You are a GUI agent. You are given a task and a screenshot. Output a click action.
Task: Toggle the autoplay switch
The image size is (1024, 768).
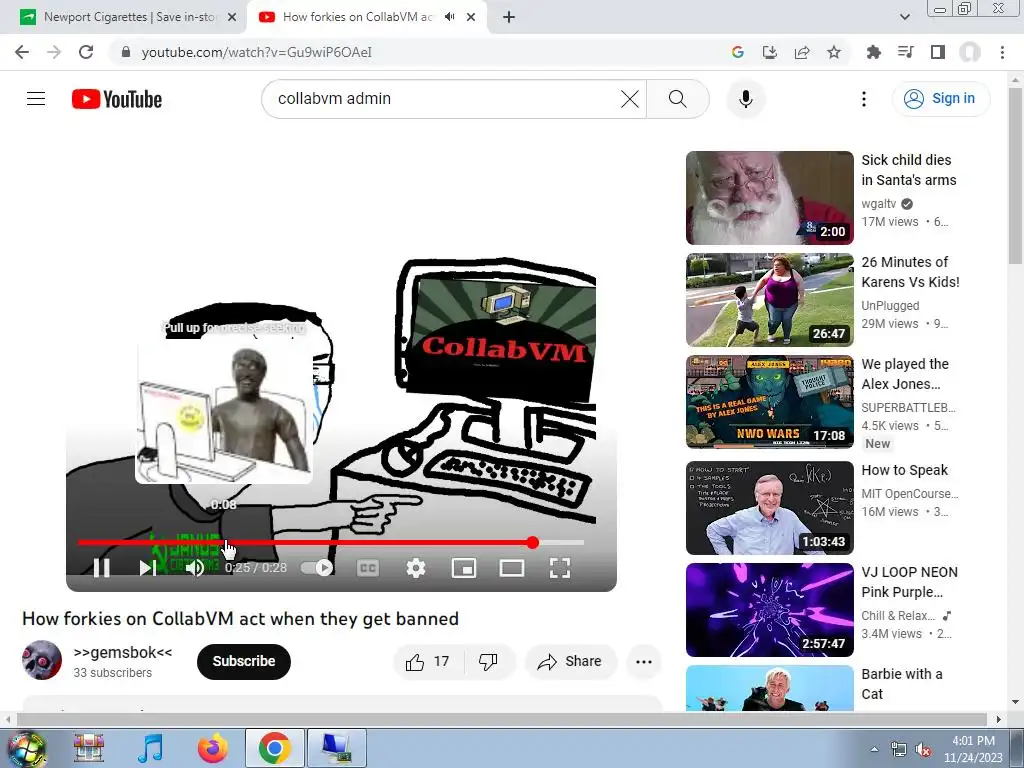click(317, 568)
